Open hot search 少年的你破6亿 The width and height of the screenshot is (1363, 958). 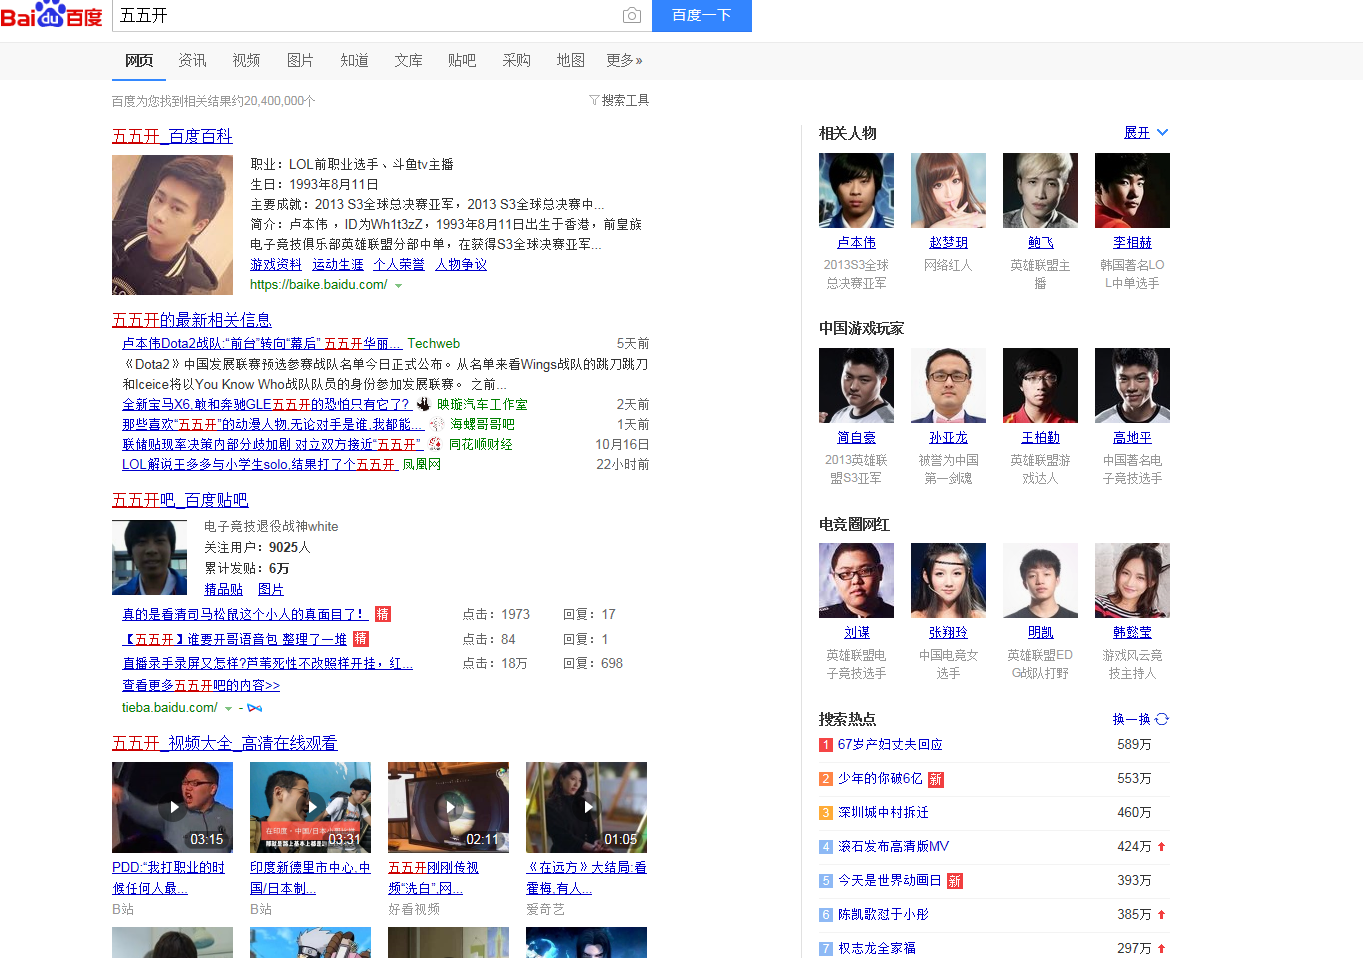880,778
